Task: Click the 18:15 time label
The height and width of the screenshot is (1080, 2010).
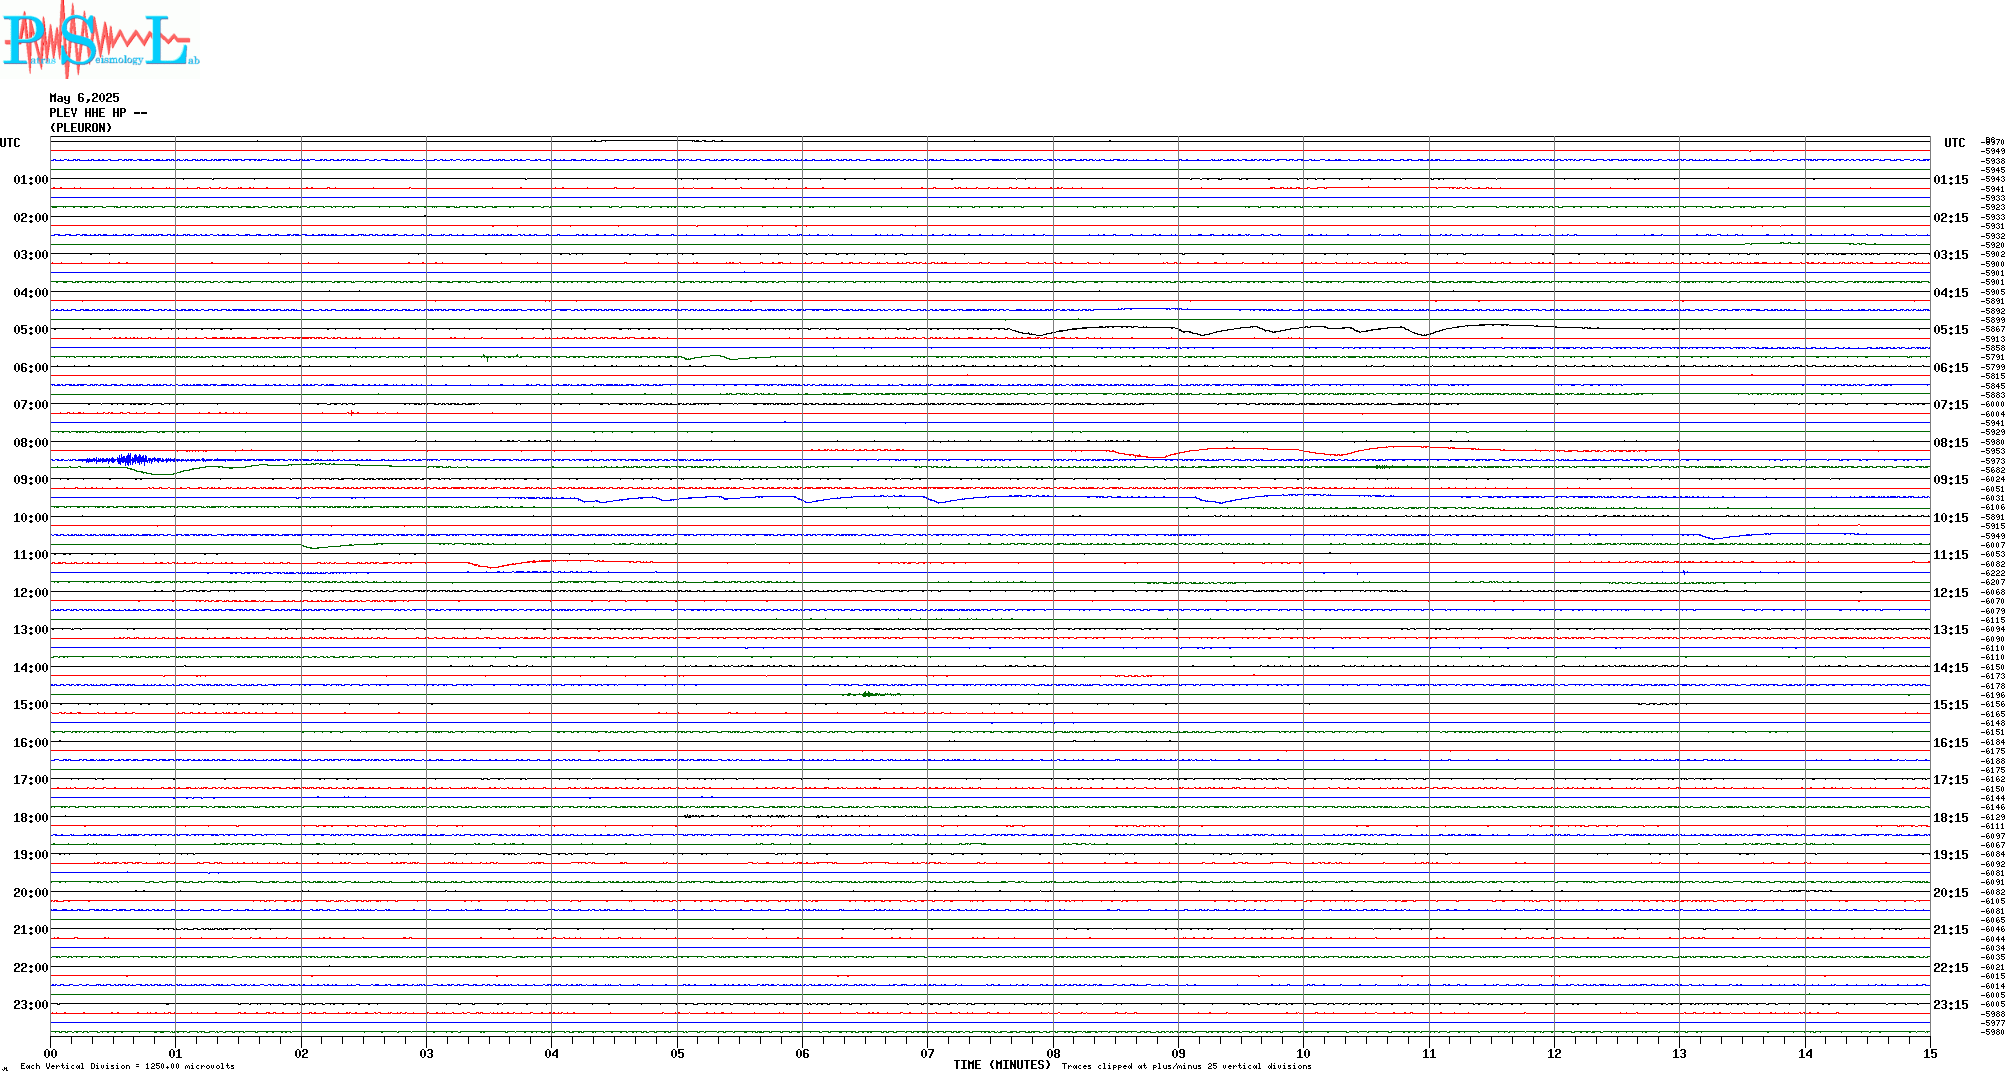Action: 1951,818
